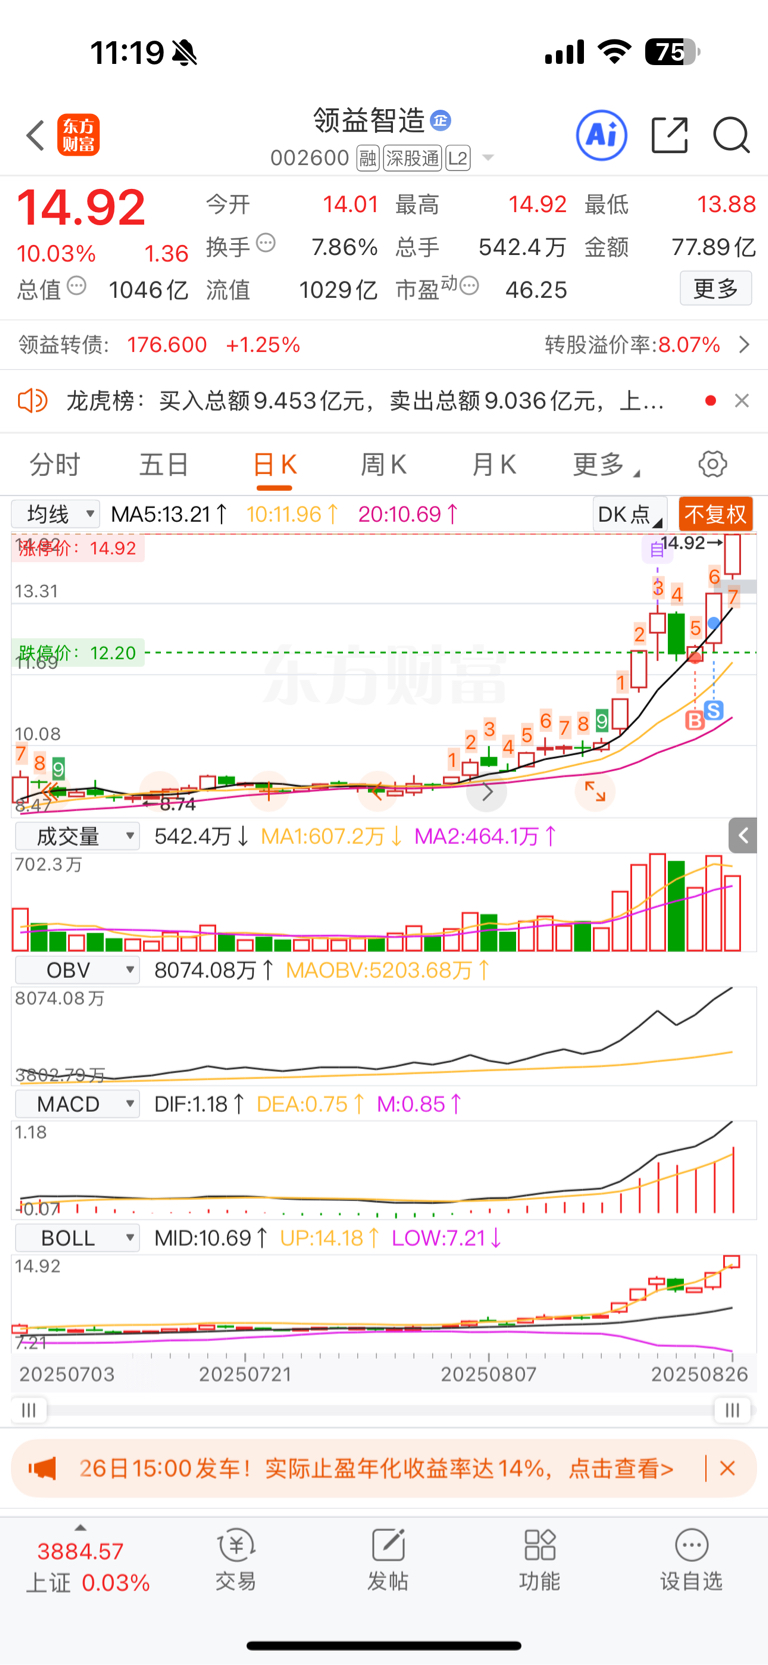Switch to the 分时 tab
Screen dimensions: 768x1665
(55, 465)
